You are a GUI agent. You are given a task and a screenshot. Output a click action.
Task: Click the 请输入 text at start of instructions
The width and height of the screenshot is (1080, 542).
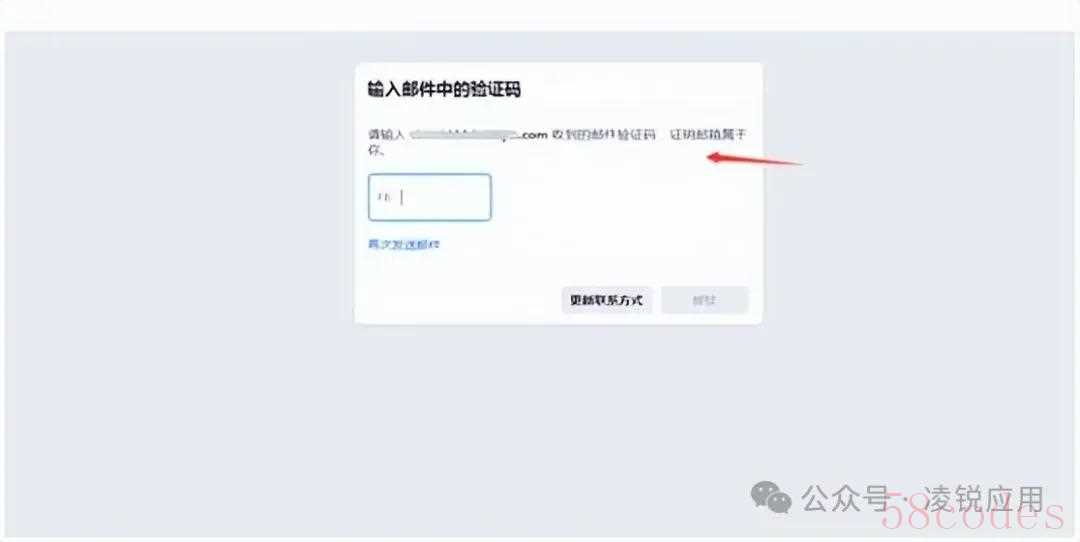(x=387, y=136)
